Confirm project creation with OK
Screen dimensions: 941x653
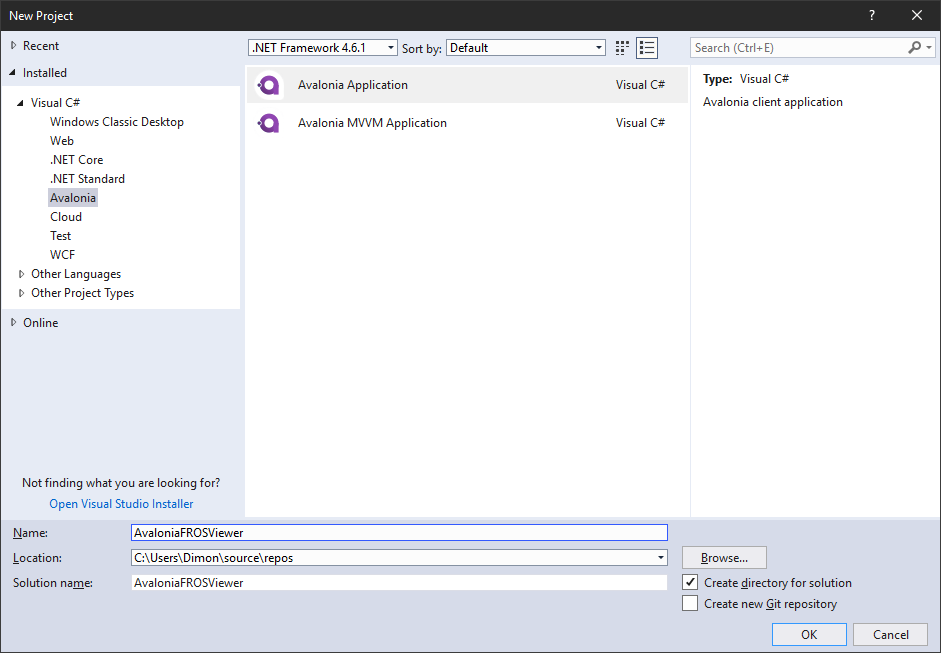808,634
